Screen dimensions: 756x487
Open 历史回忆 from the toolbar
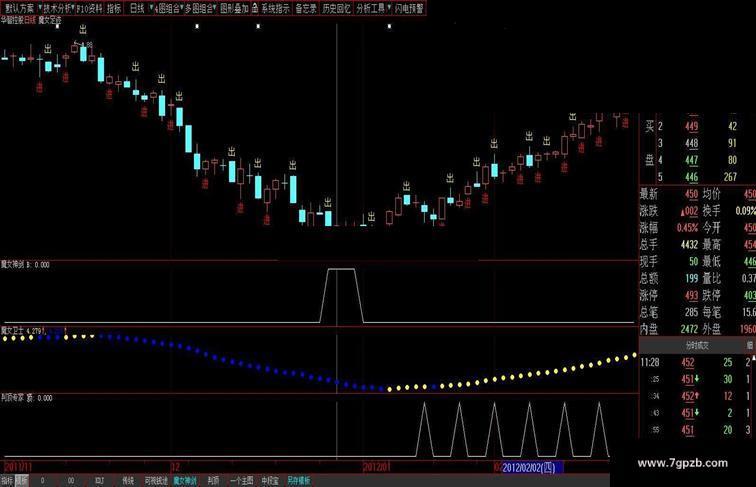click(336, 8)
